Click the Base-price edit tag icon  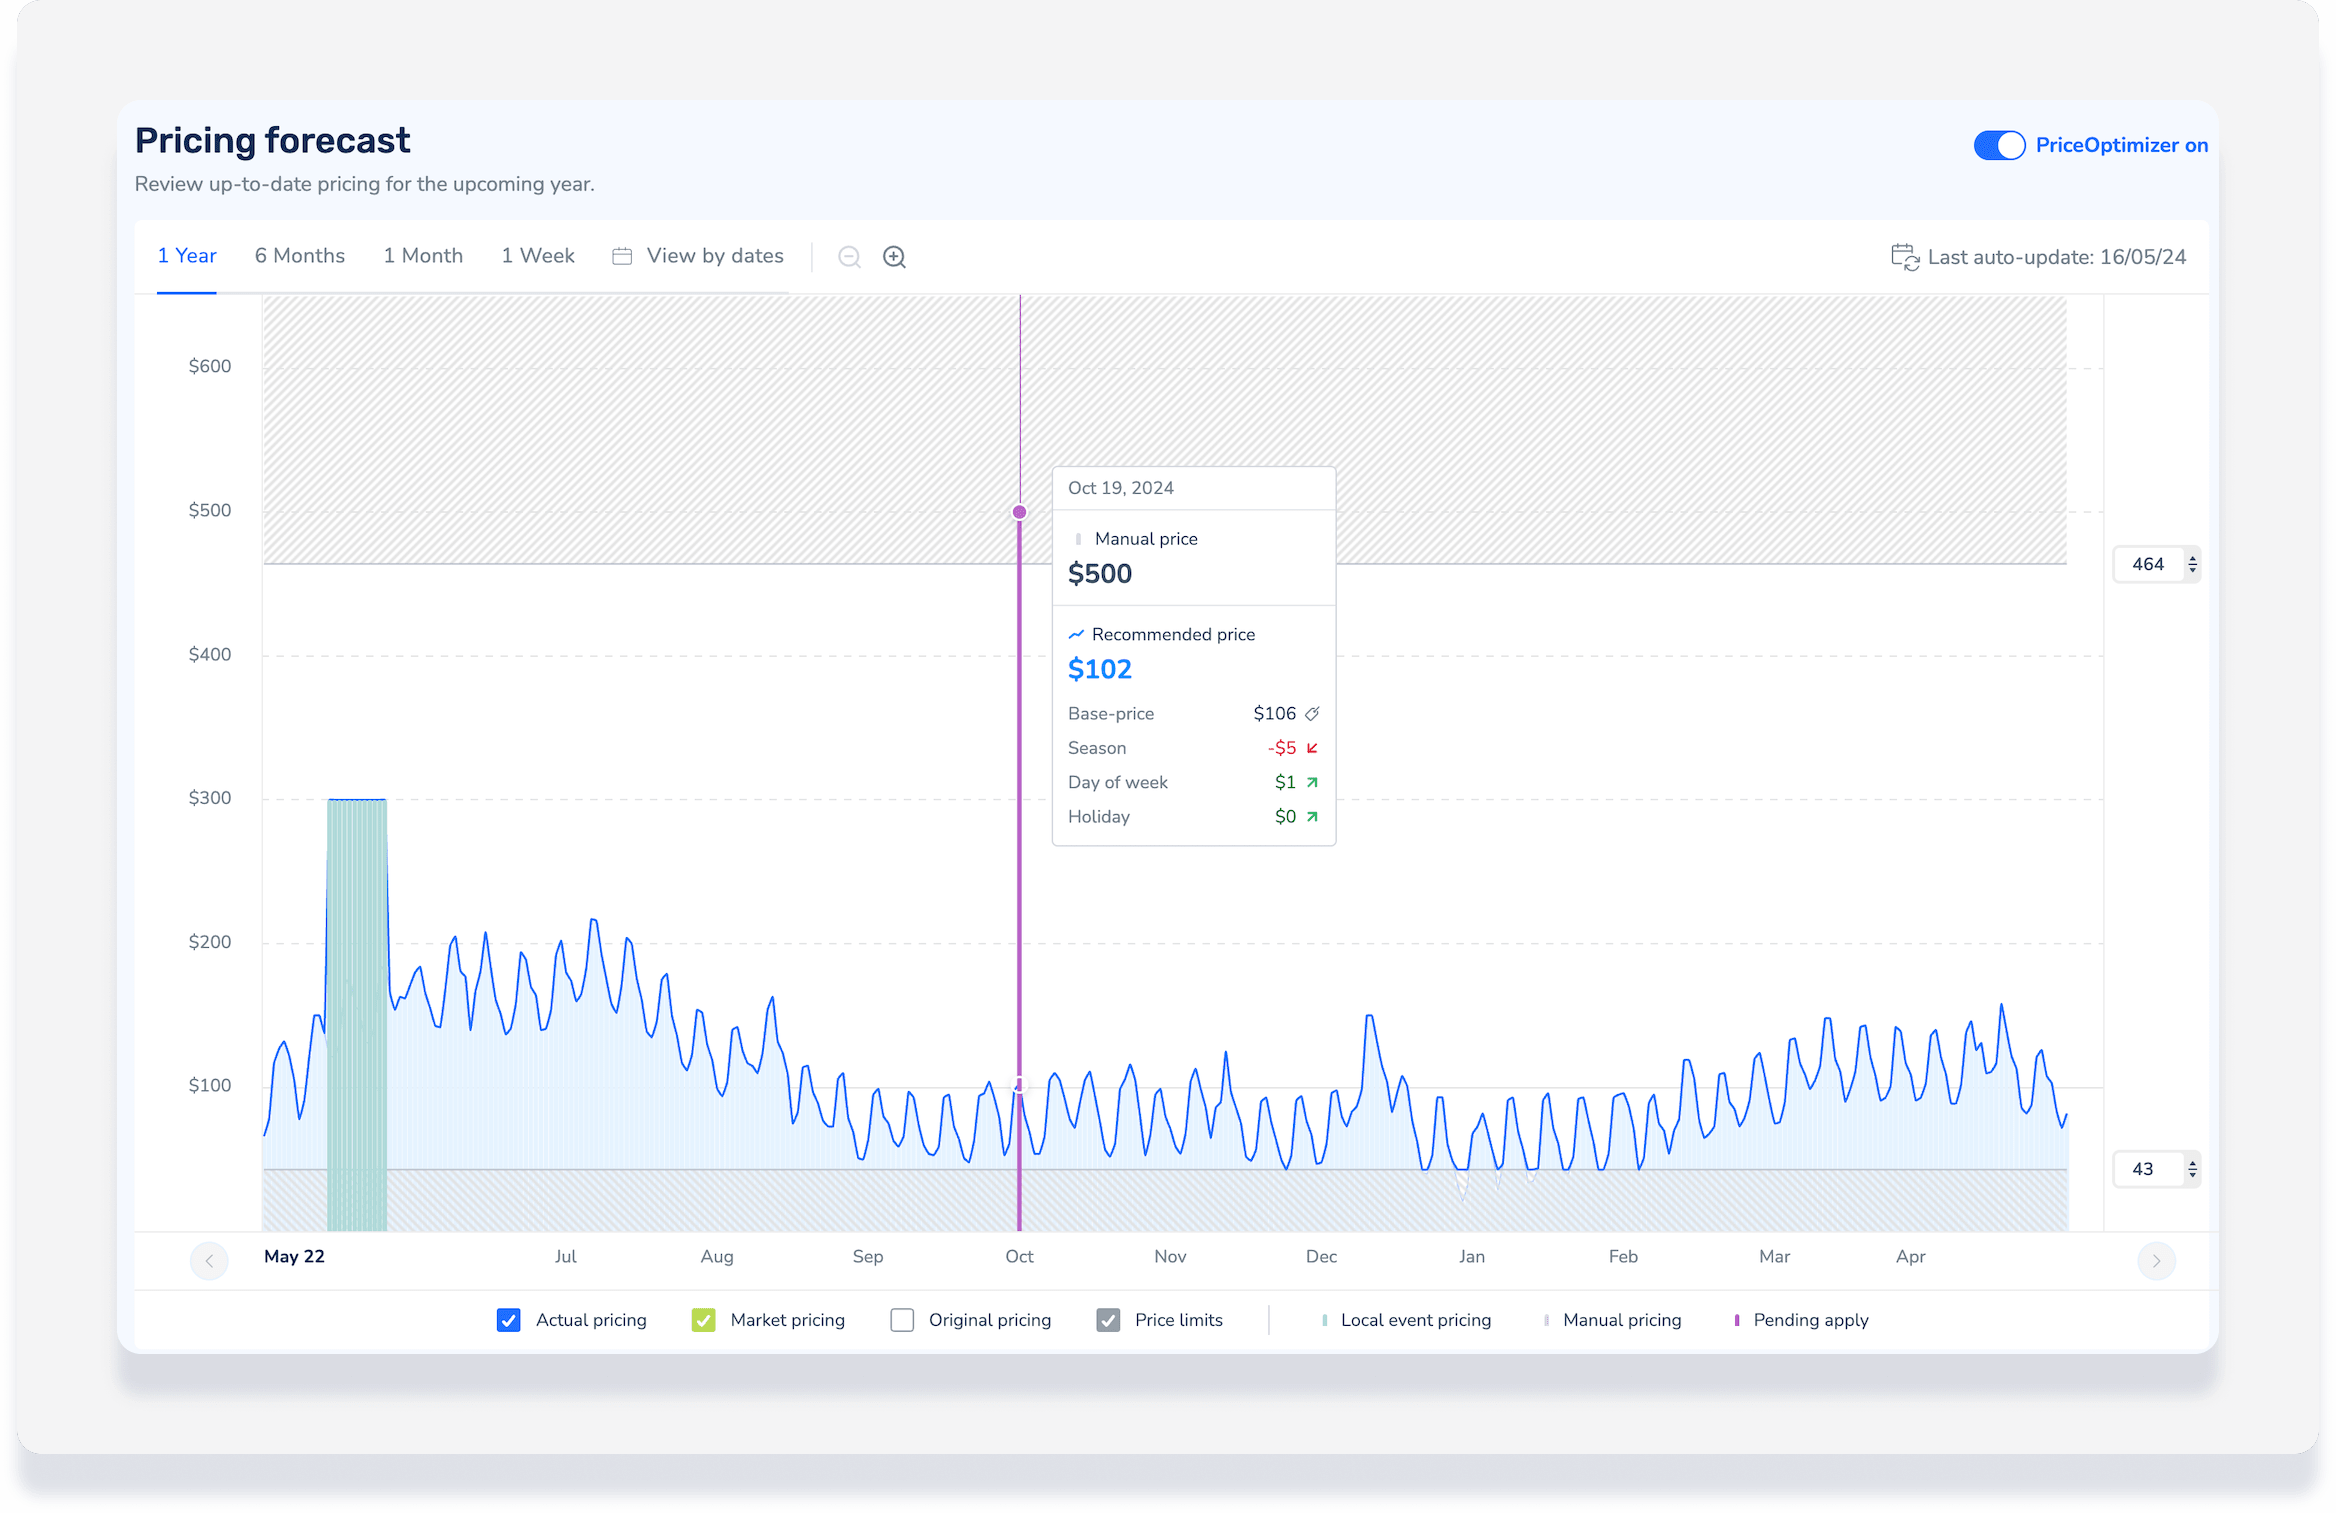[1312, 714]
